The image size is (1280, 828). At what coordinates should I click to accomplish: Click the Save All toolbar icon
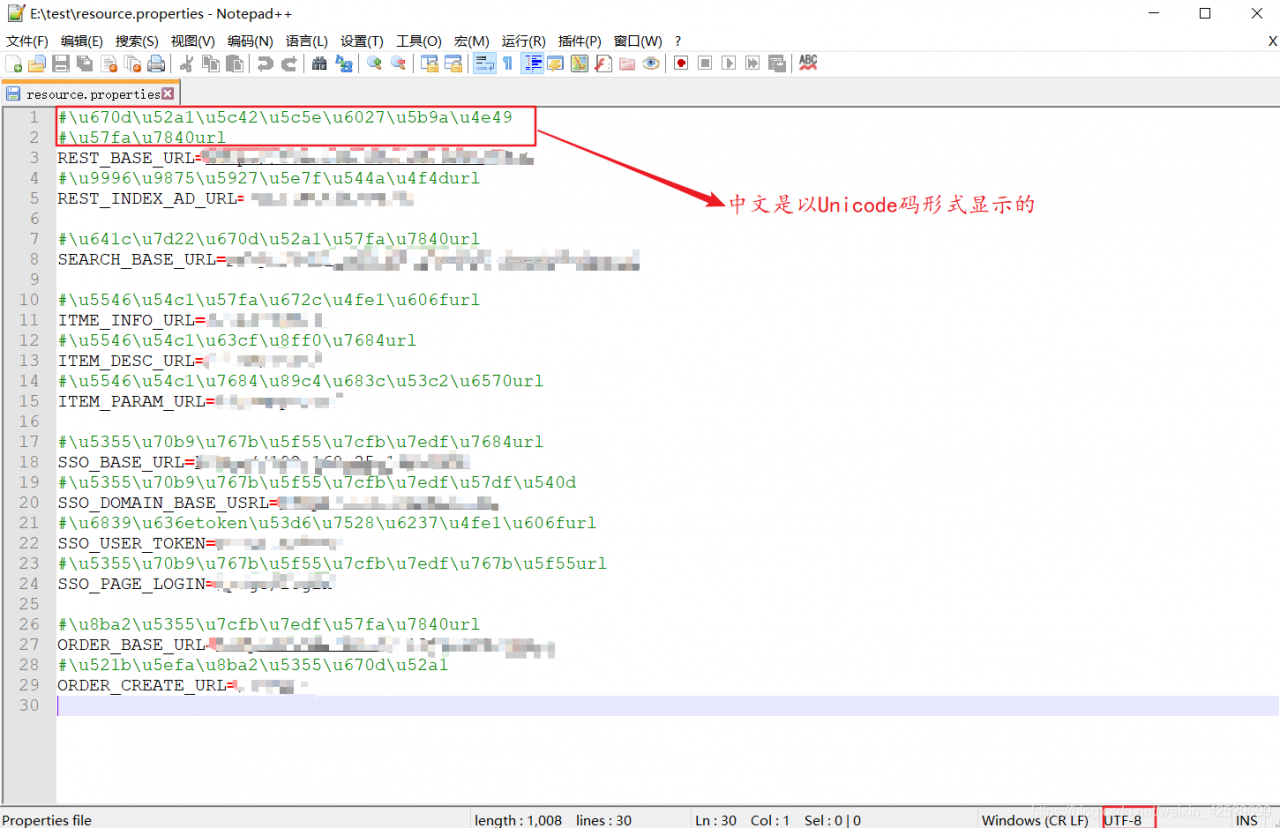[84, 64]
